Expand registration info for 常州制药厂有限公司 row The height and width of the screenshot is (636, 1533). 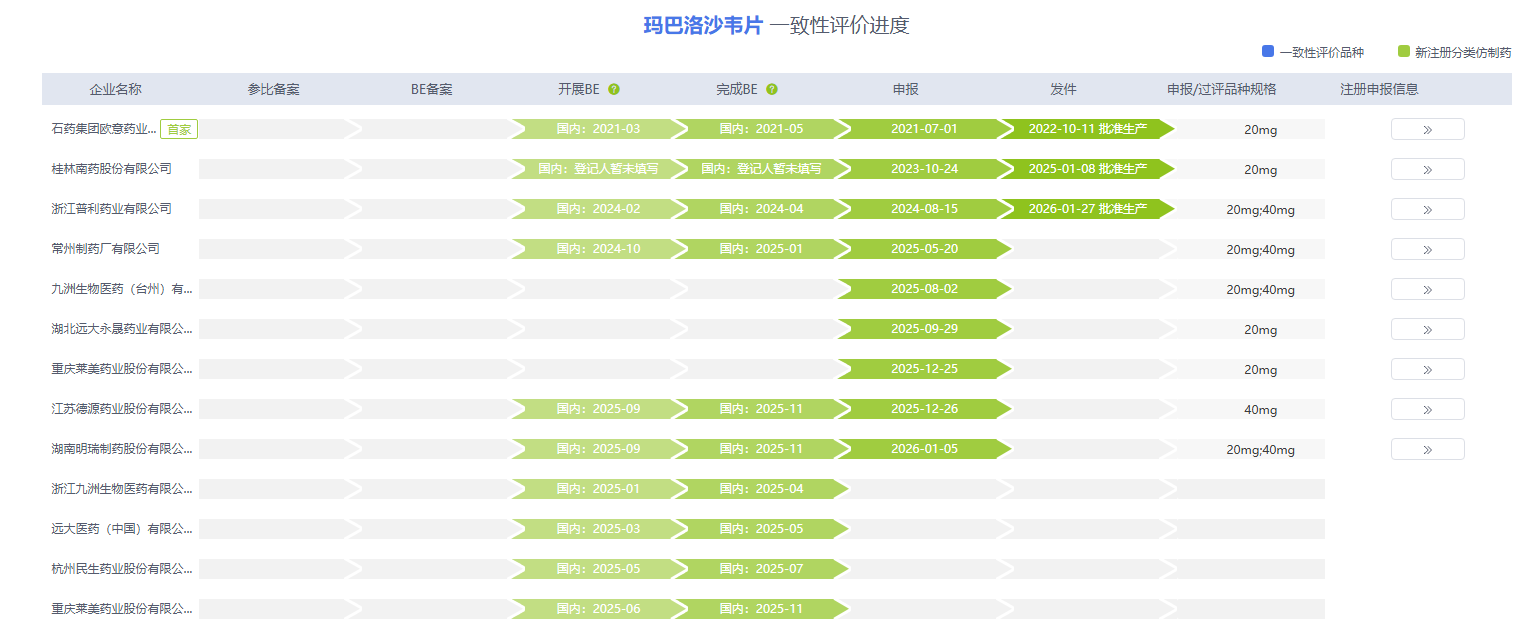[1427, 249]
